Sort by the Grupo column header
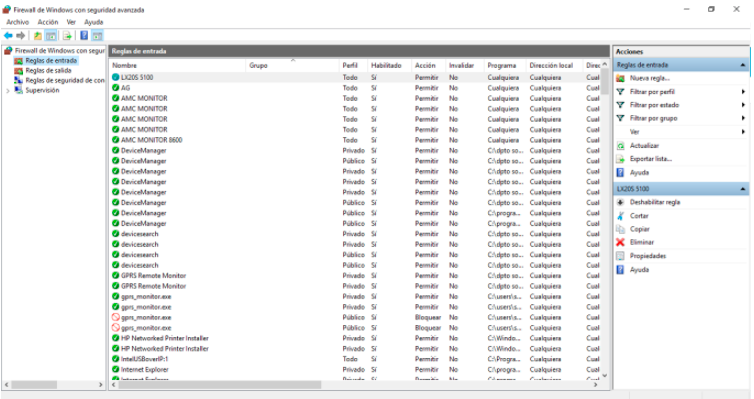Screen dimensions: 754x399 293,65
